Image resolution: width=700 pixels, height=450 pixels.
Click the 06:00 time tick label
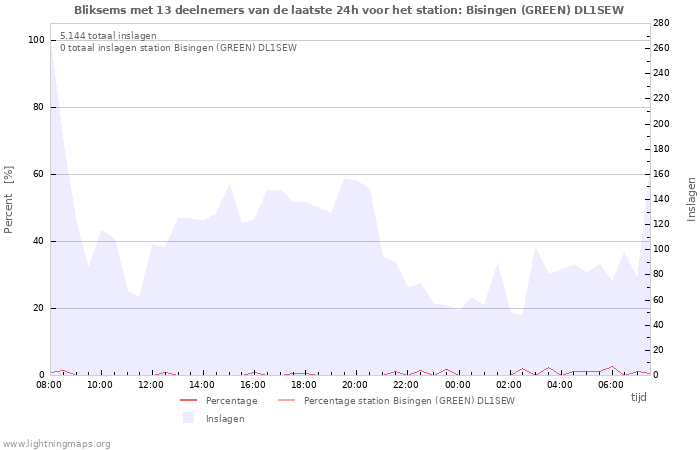[x=610, y=384]
